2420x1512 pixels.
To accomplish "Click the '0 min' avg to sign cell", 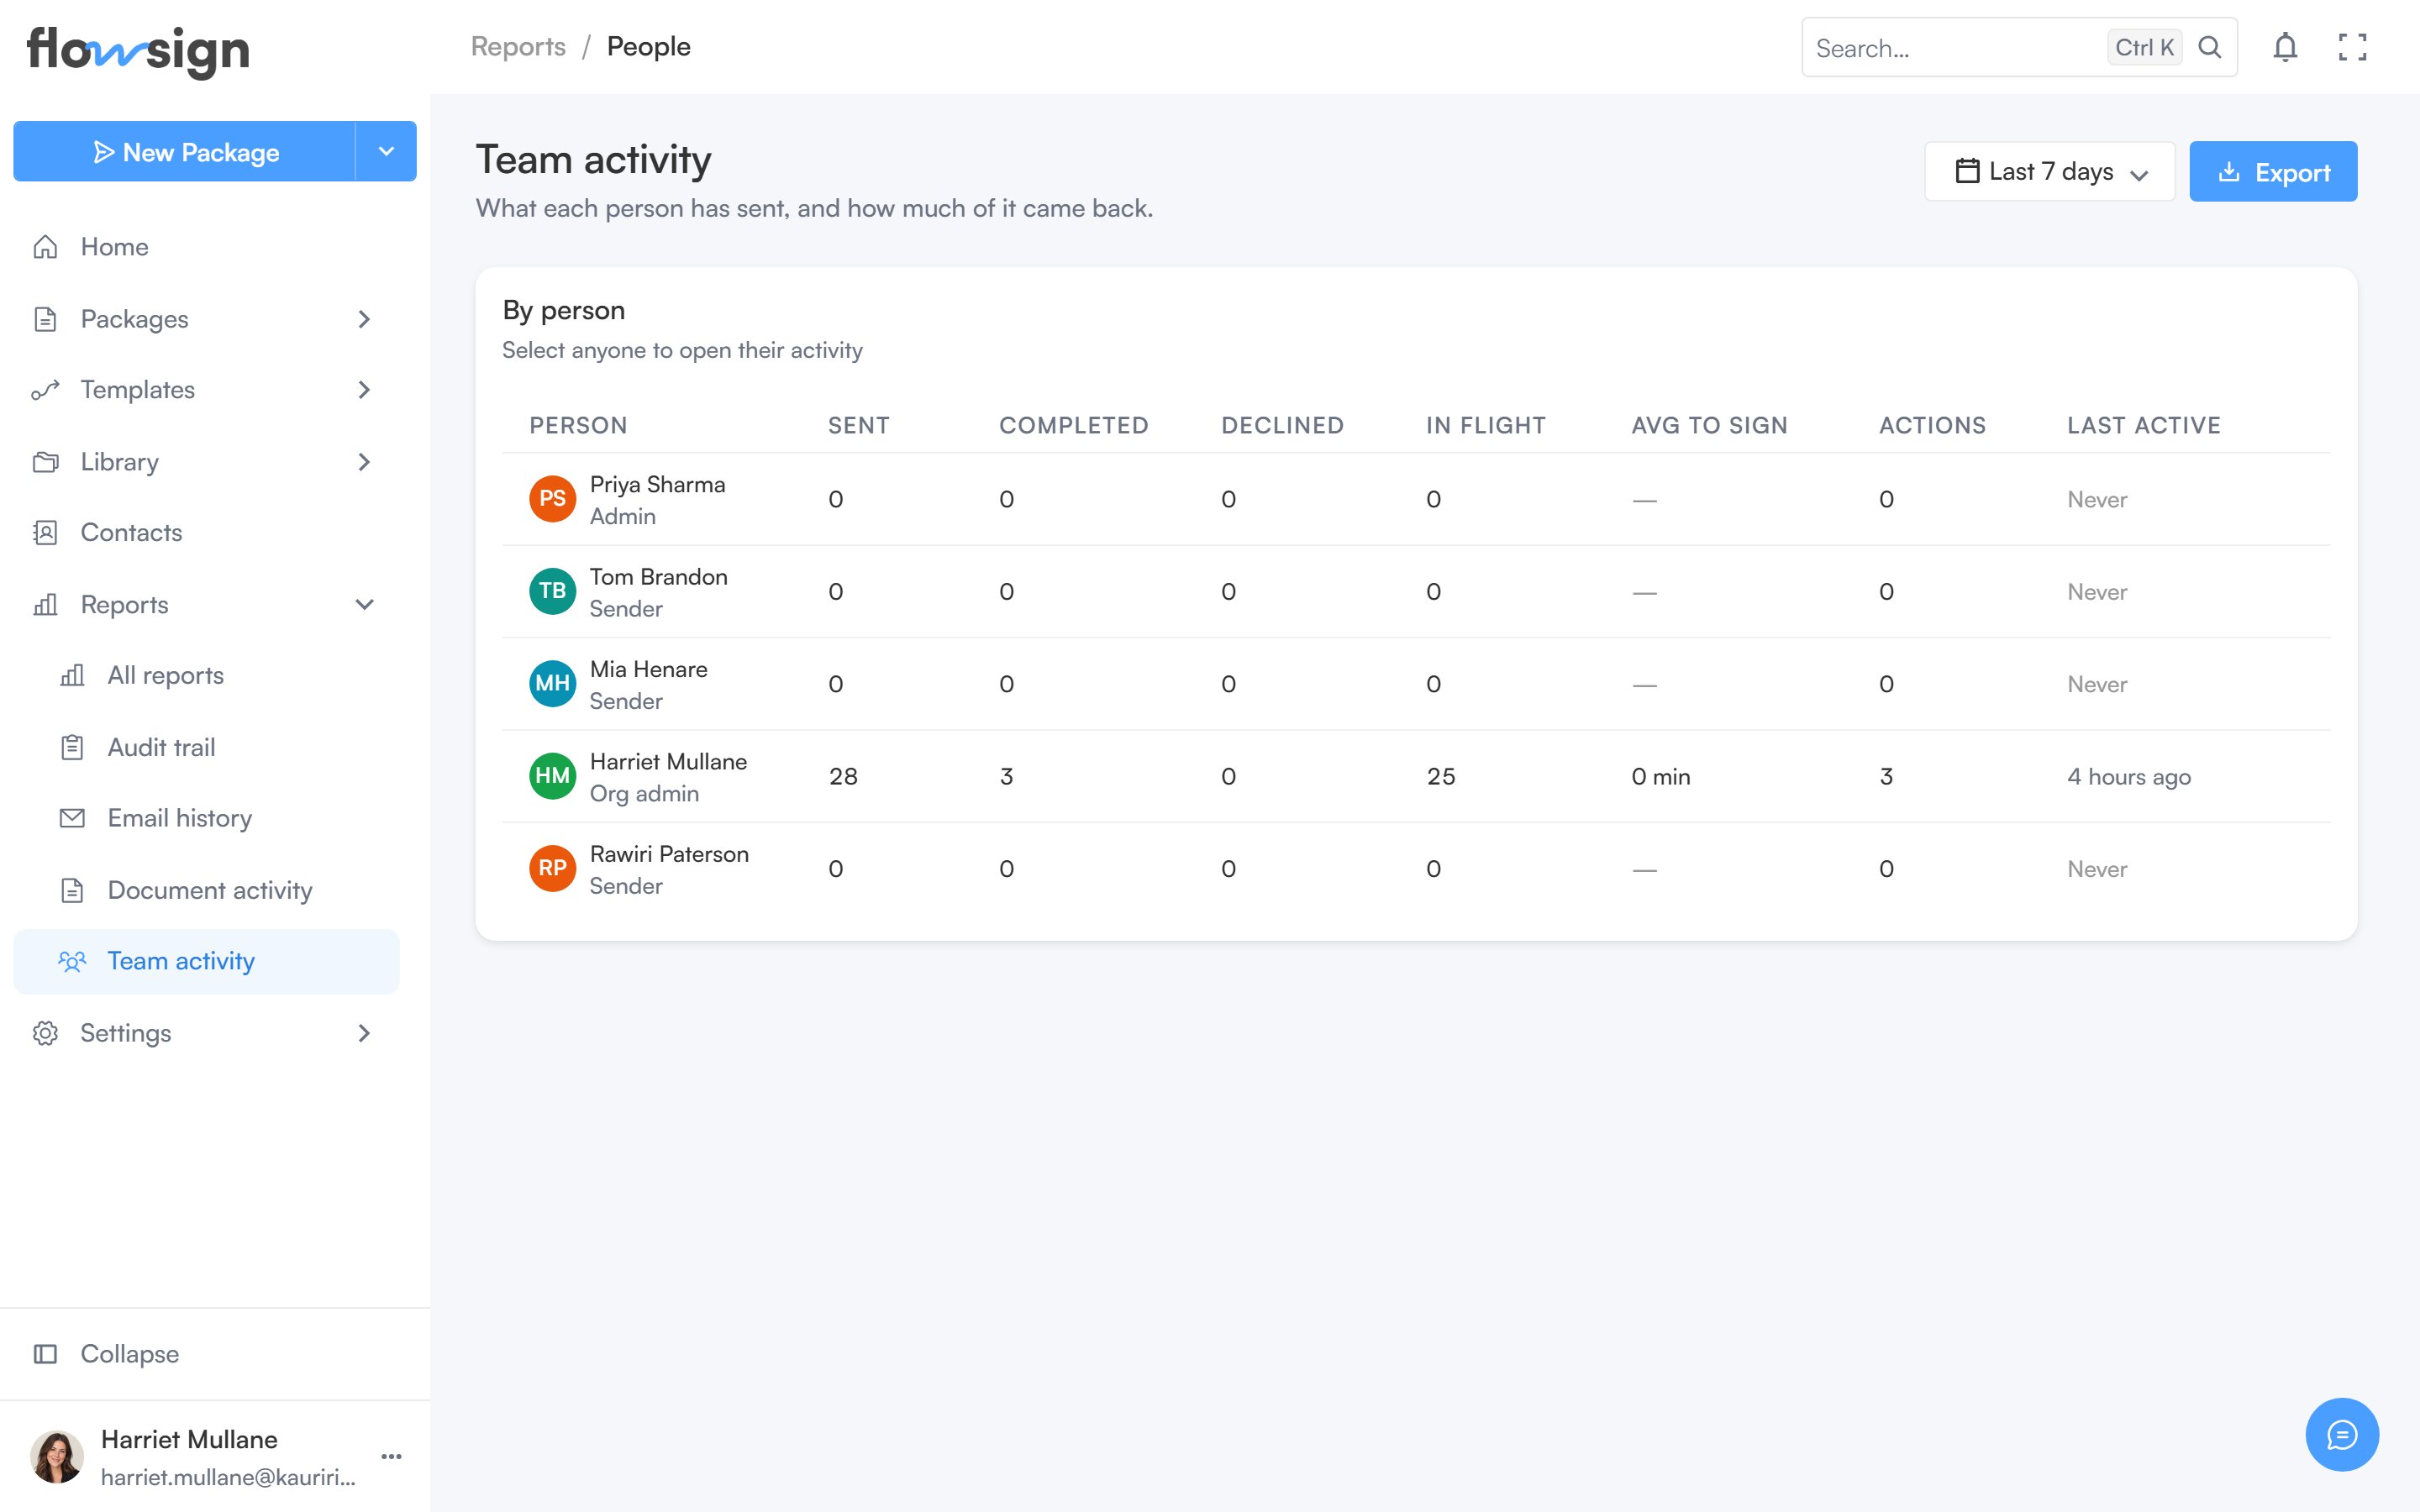I will tap(1660, 776).
